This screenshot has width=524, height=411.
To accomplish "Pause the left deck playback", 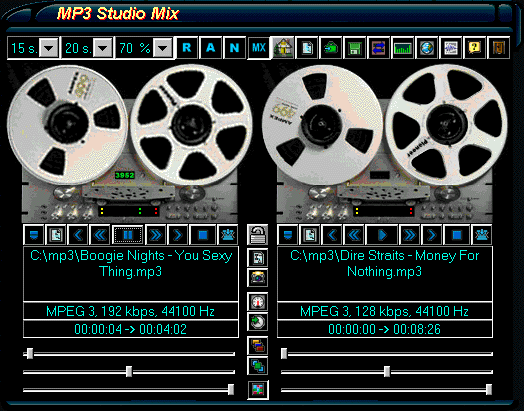I will tap(128, 235).
